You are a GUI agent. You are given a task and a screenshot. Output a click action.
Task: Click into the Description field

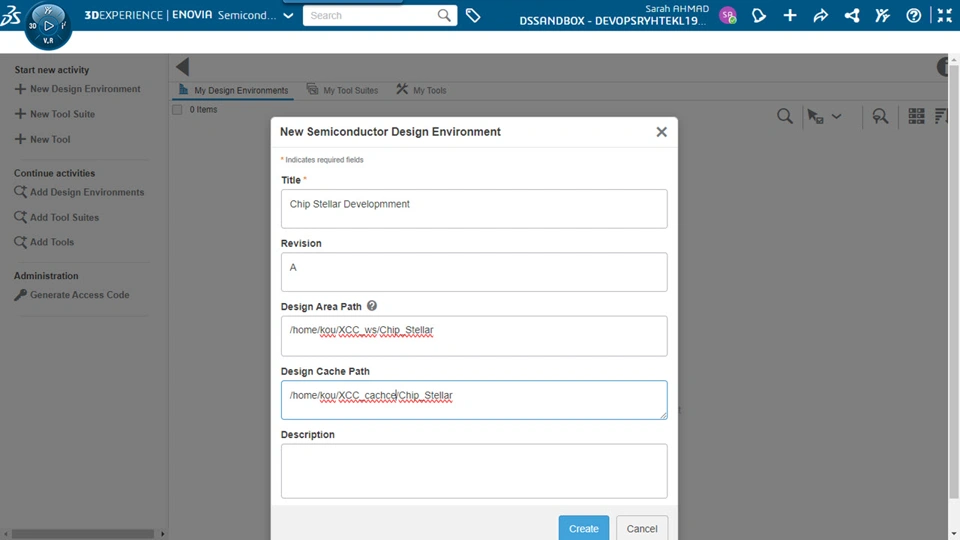point(474,471)
